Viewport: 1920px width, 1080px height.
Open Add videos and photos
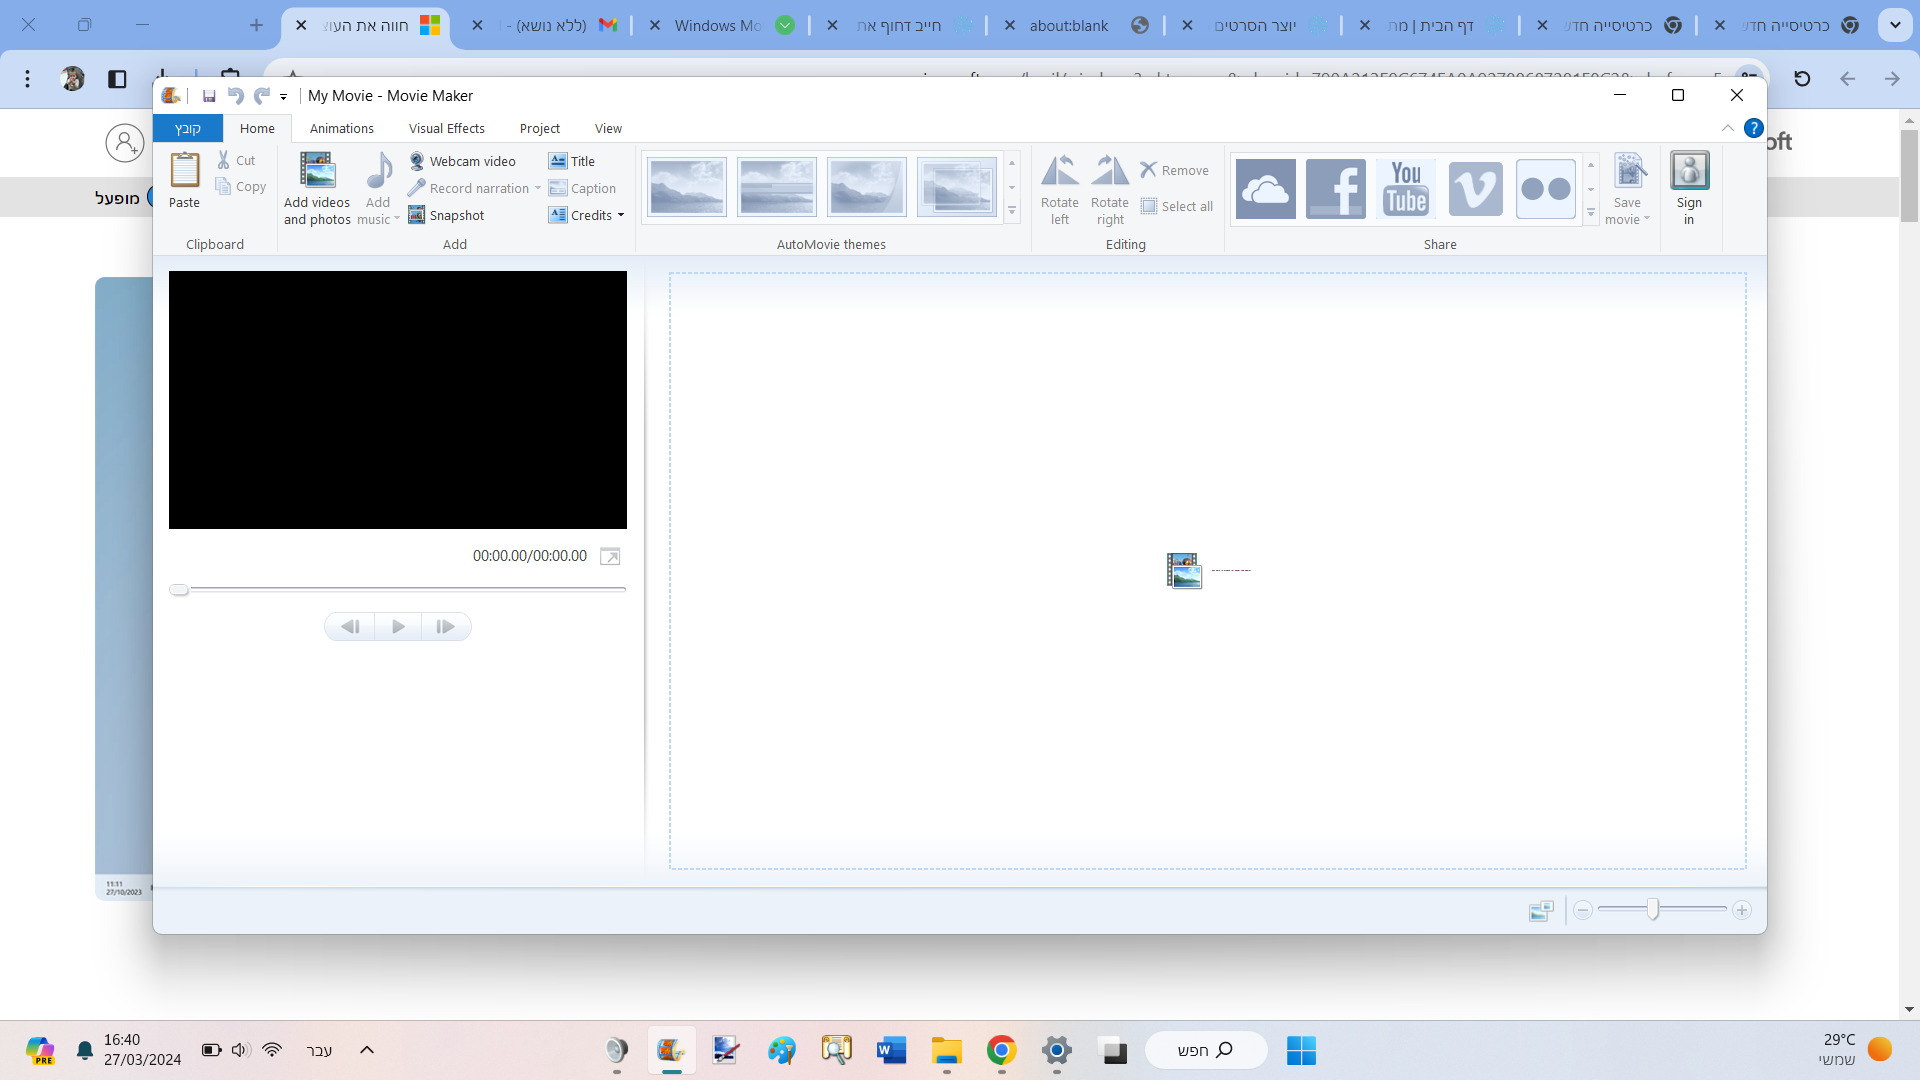click(x=317, y=189)
